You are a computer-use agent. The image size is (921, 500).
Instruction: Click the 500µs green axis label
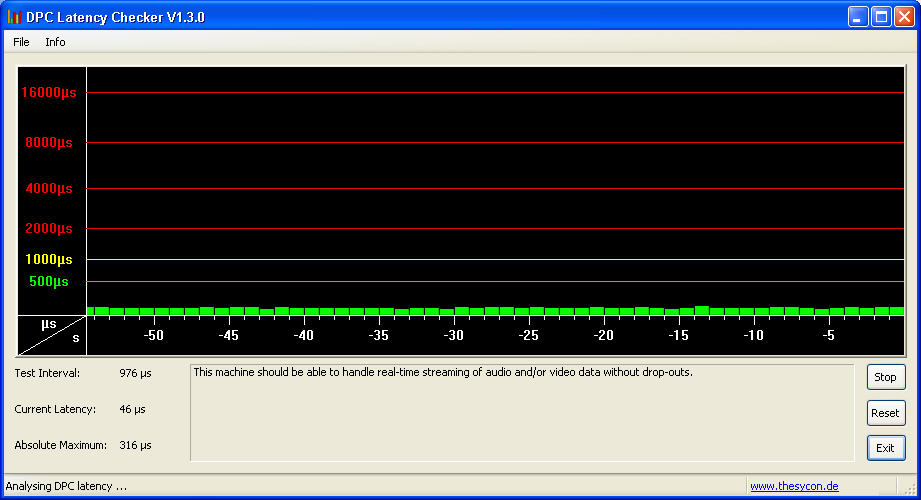click(x=49, y=281)
